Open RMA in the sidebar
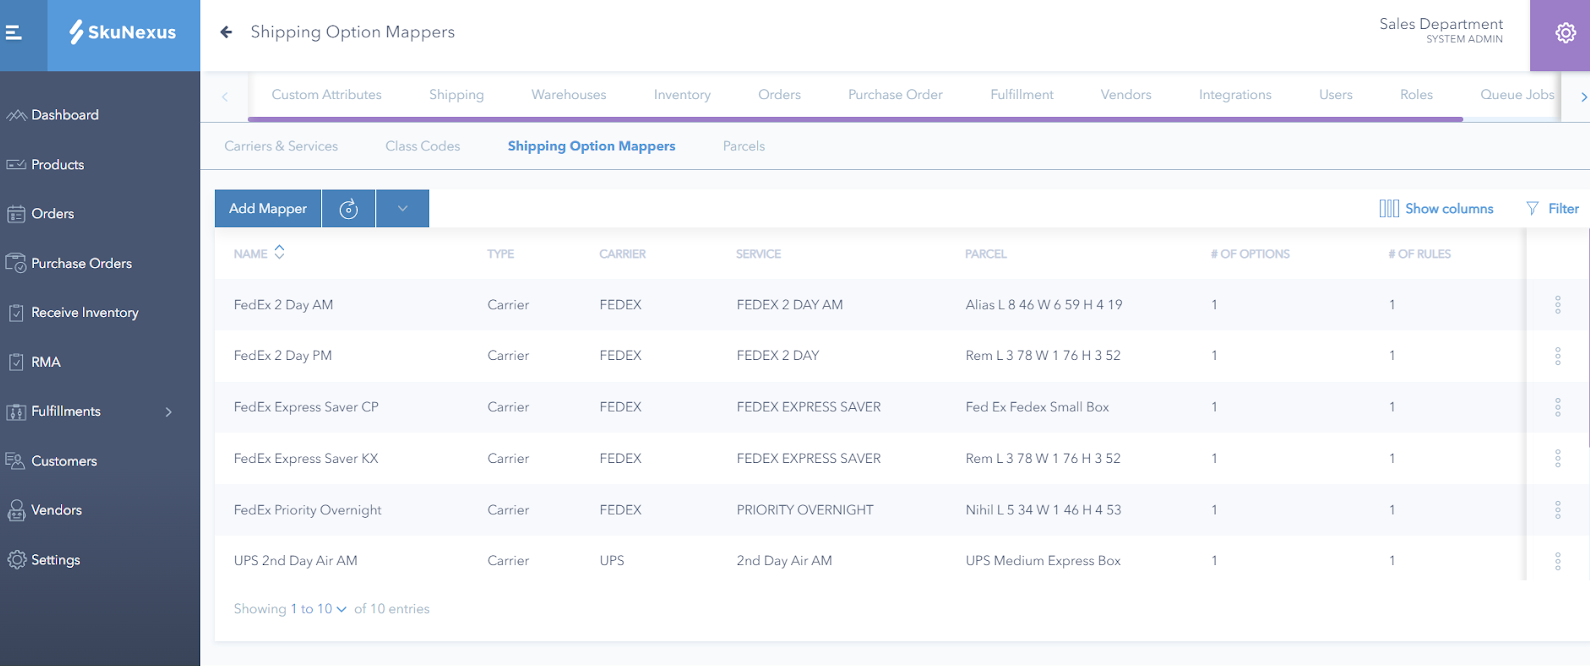1590x666 pixels. click(45, 362)
